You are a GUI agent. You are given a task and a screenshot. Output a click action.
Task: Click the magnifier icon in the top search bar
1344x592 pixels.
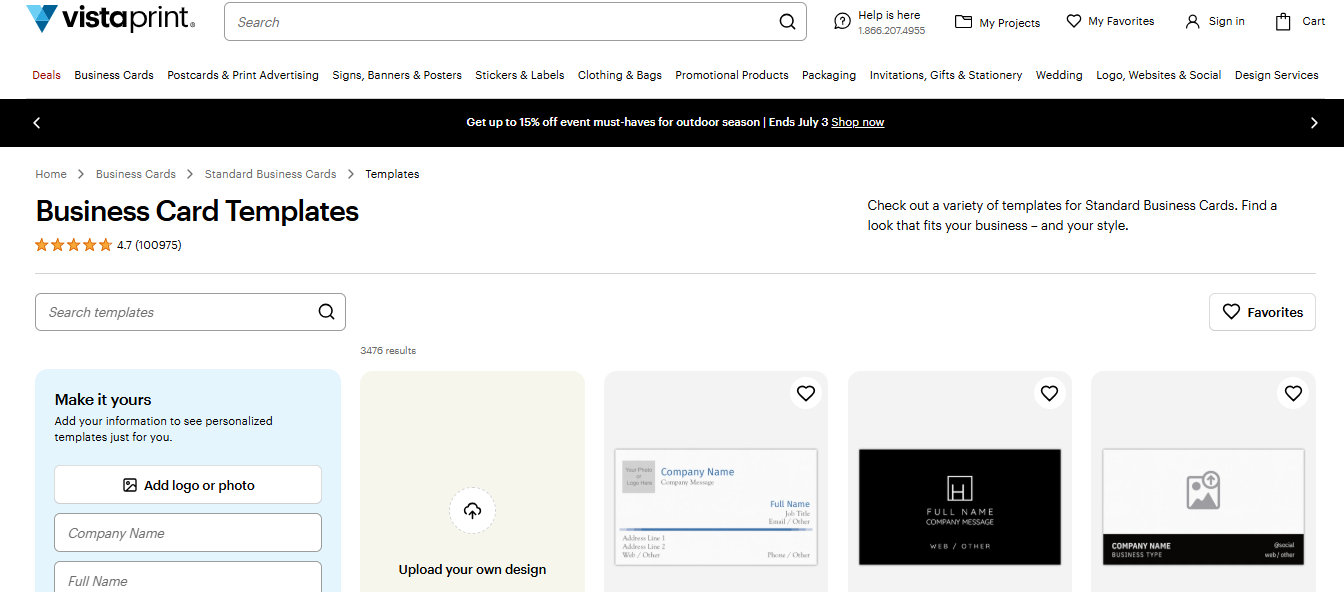787,22
